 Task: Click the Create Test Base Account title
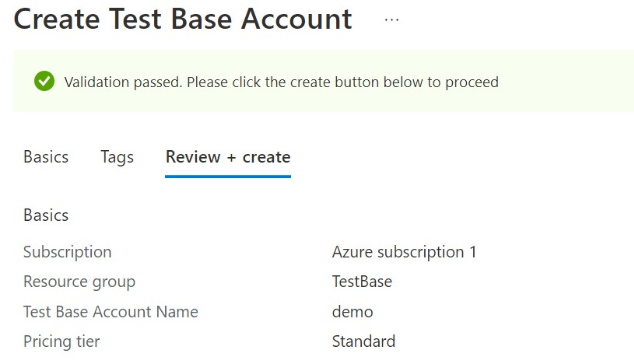(x=183, y=19)
